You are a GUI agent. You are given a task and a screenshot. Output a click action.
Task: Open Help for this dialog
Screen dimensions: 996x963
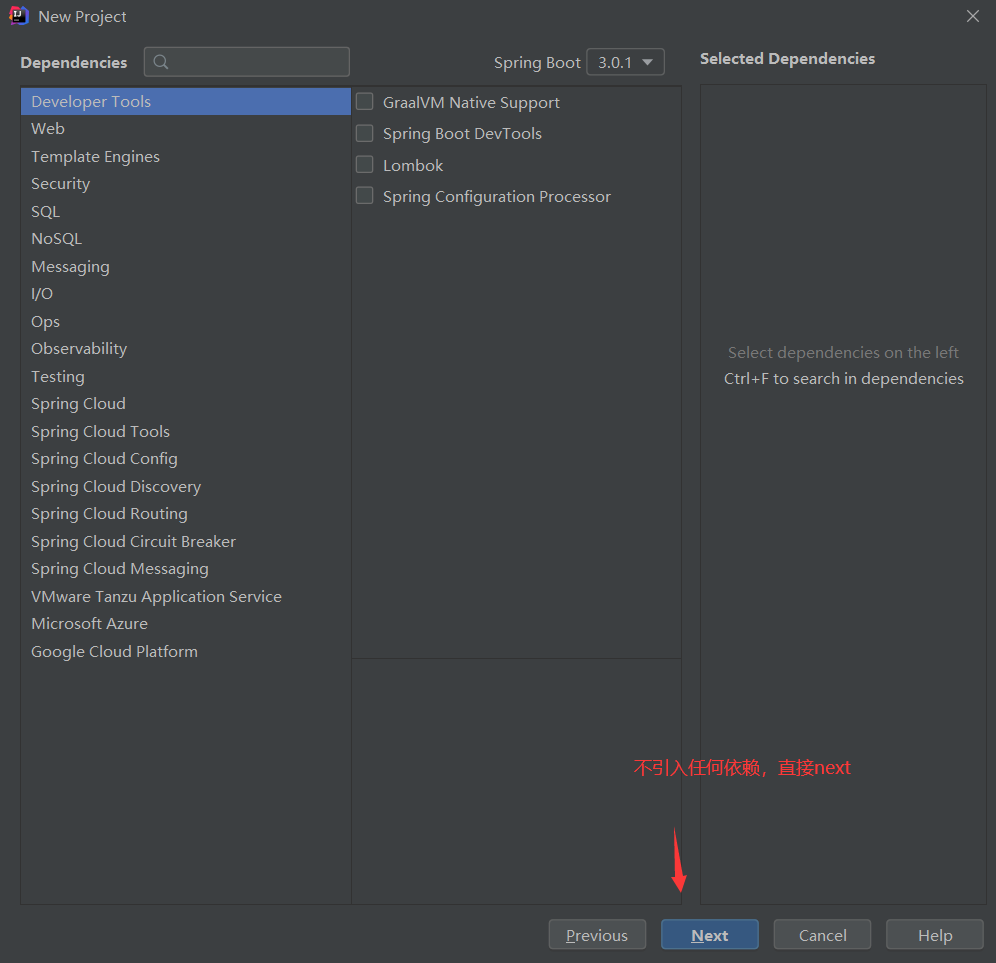pos(934,934)
